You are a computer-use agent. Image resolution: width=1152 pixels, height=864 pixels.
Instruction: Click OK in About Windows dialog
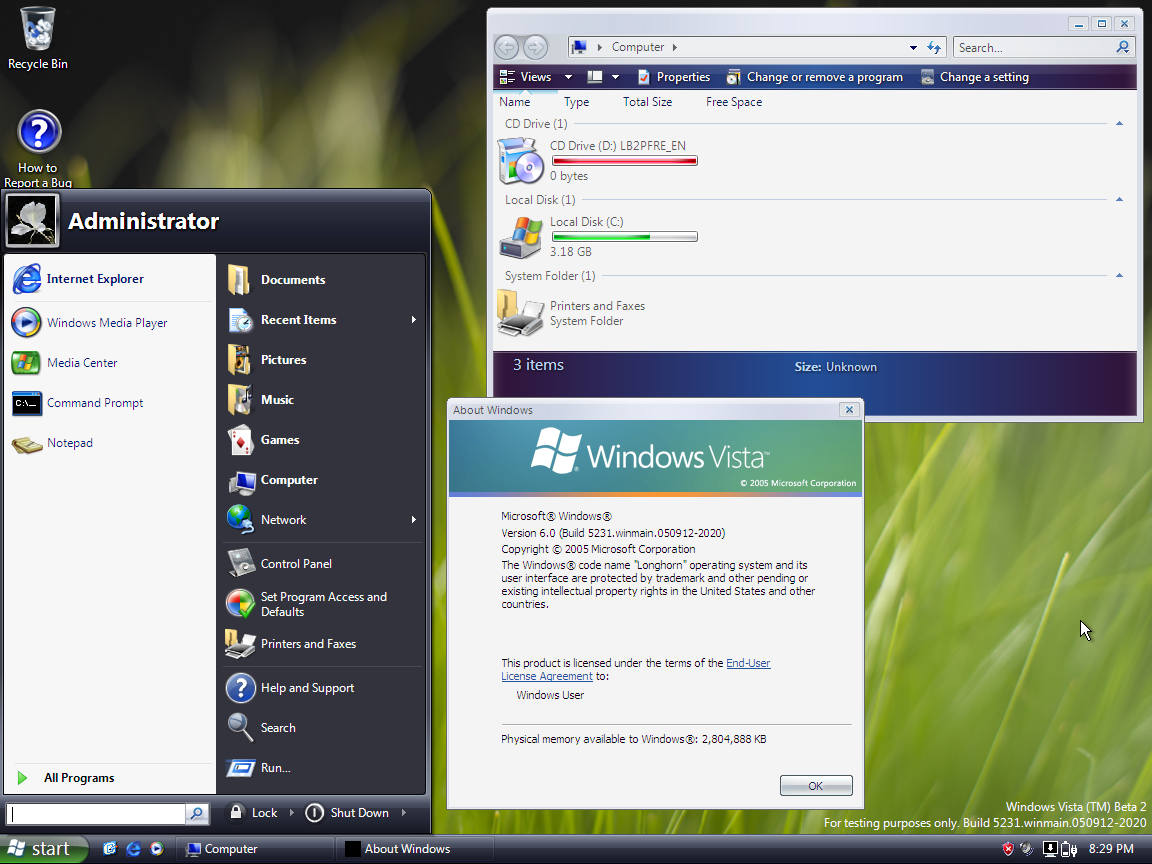click(815, 785)
